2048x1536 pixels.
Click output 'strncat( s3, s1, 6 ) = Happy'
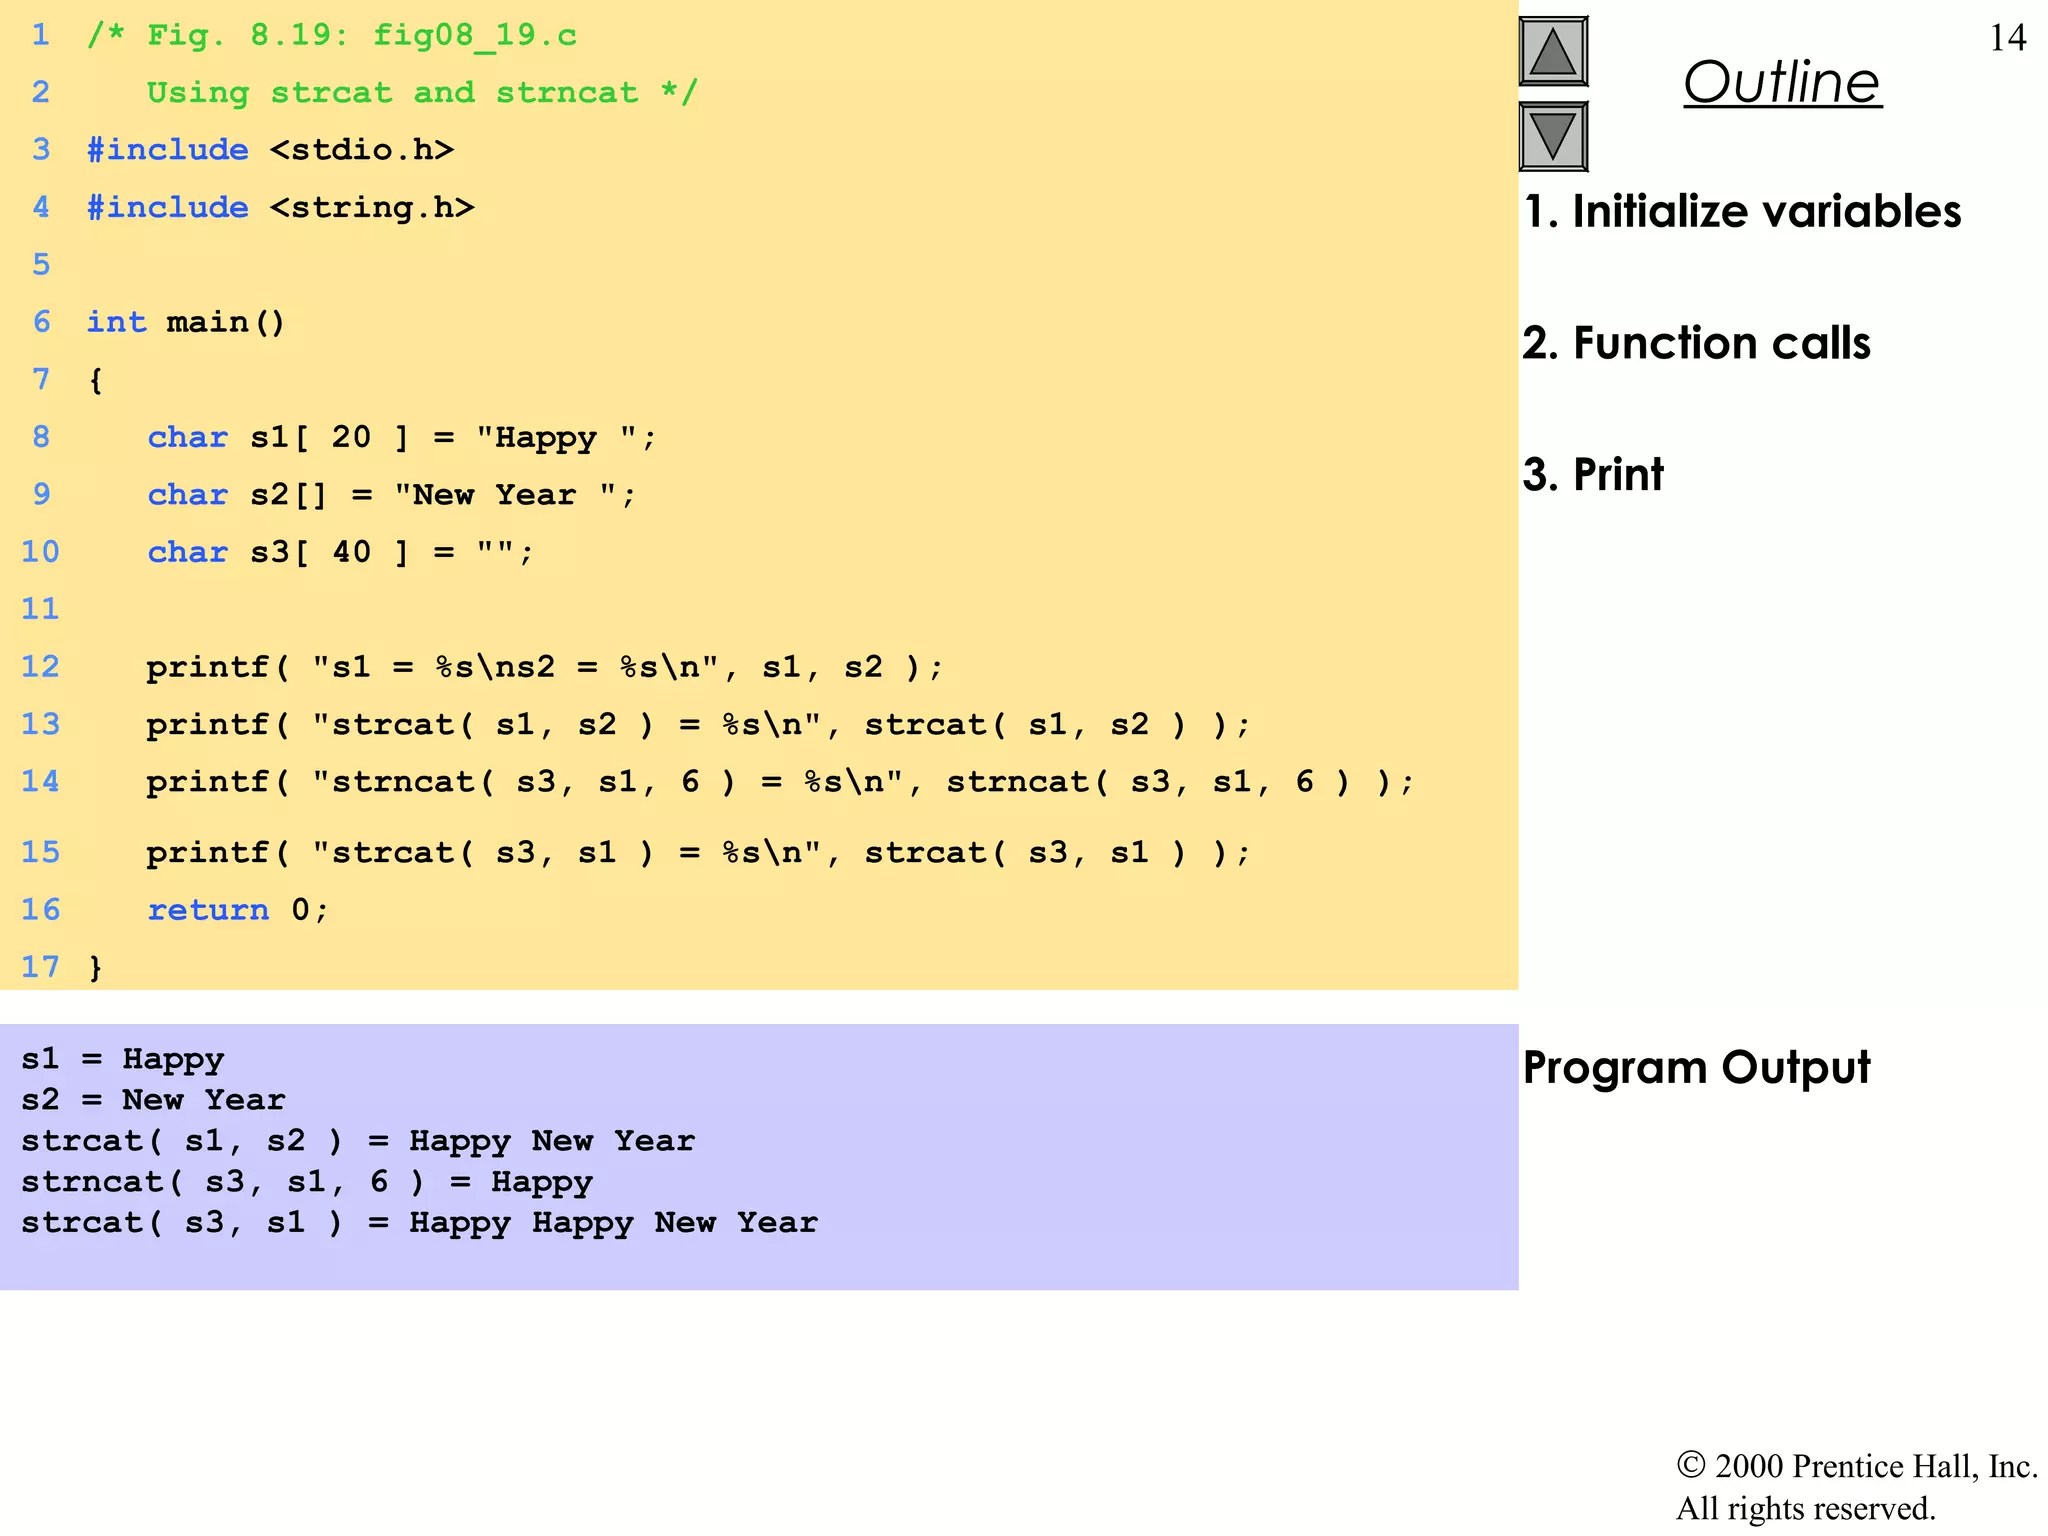307,1182
